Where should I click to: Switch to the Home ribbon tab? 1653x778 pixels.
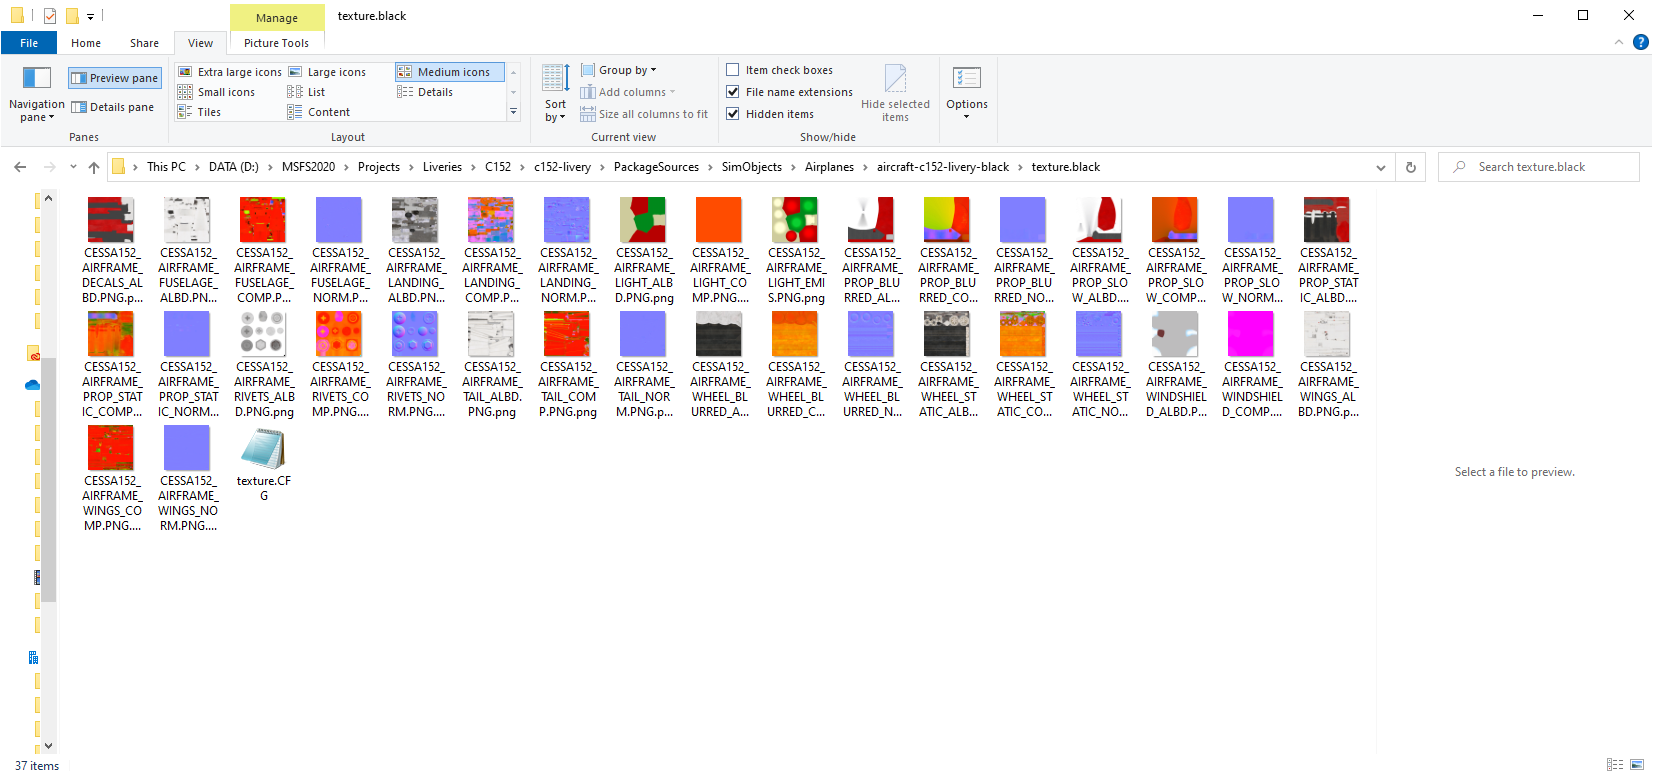[x=86, y=43]
